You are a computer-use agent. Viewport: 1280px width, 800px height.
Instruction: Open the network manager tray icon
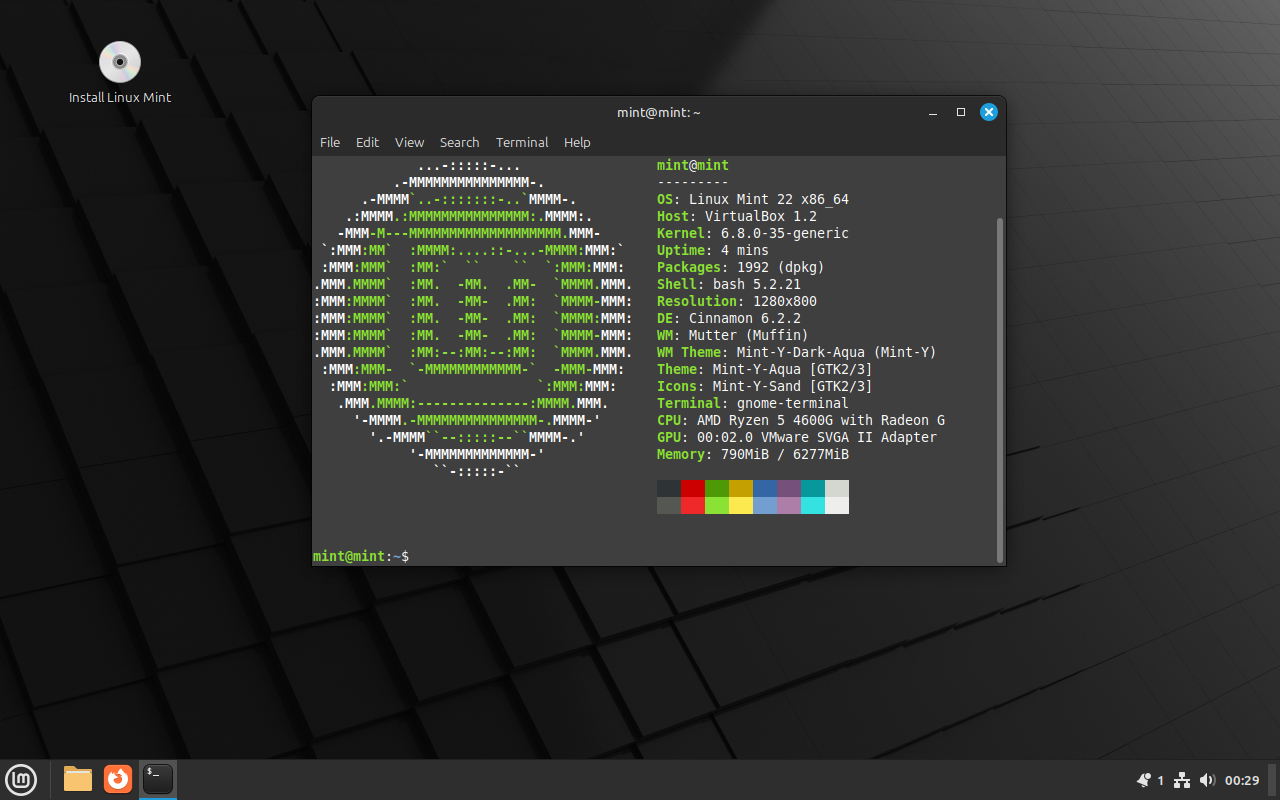[x=1181, y=779]
